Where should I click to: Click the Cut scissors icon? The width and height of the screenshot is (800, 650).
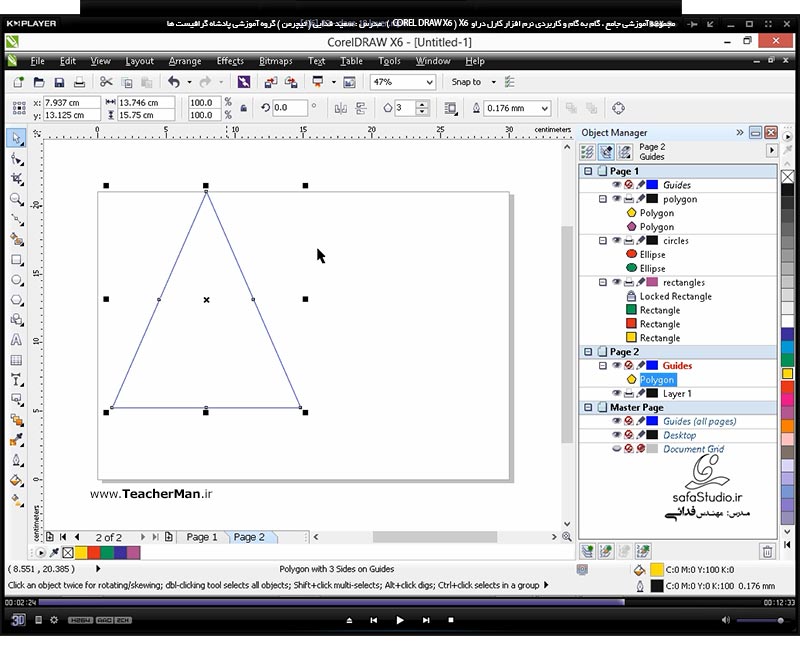106,82
